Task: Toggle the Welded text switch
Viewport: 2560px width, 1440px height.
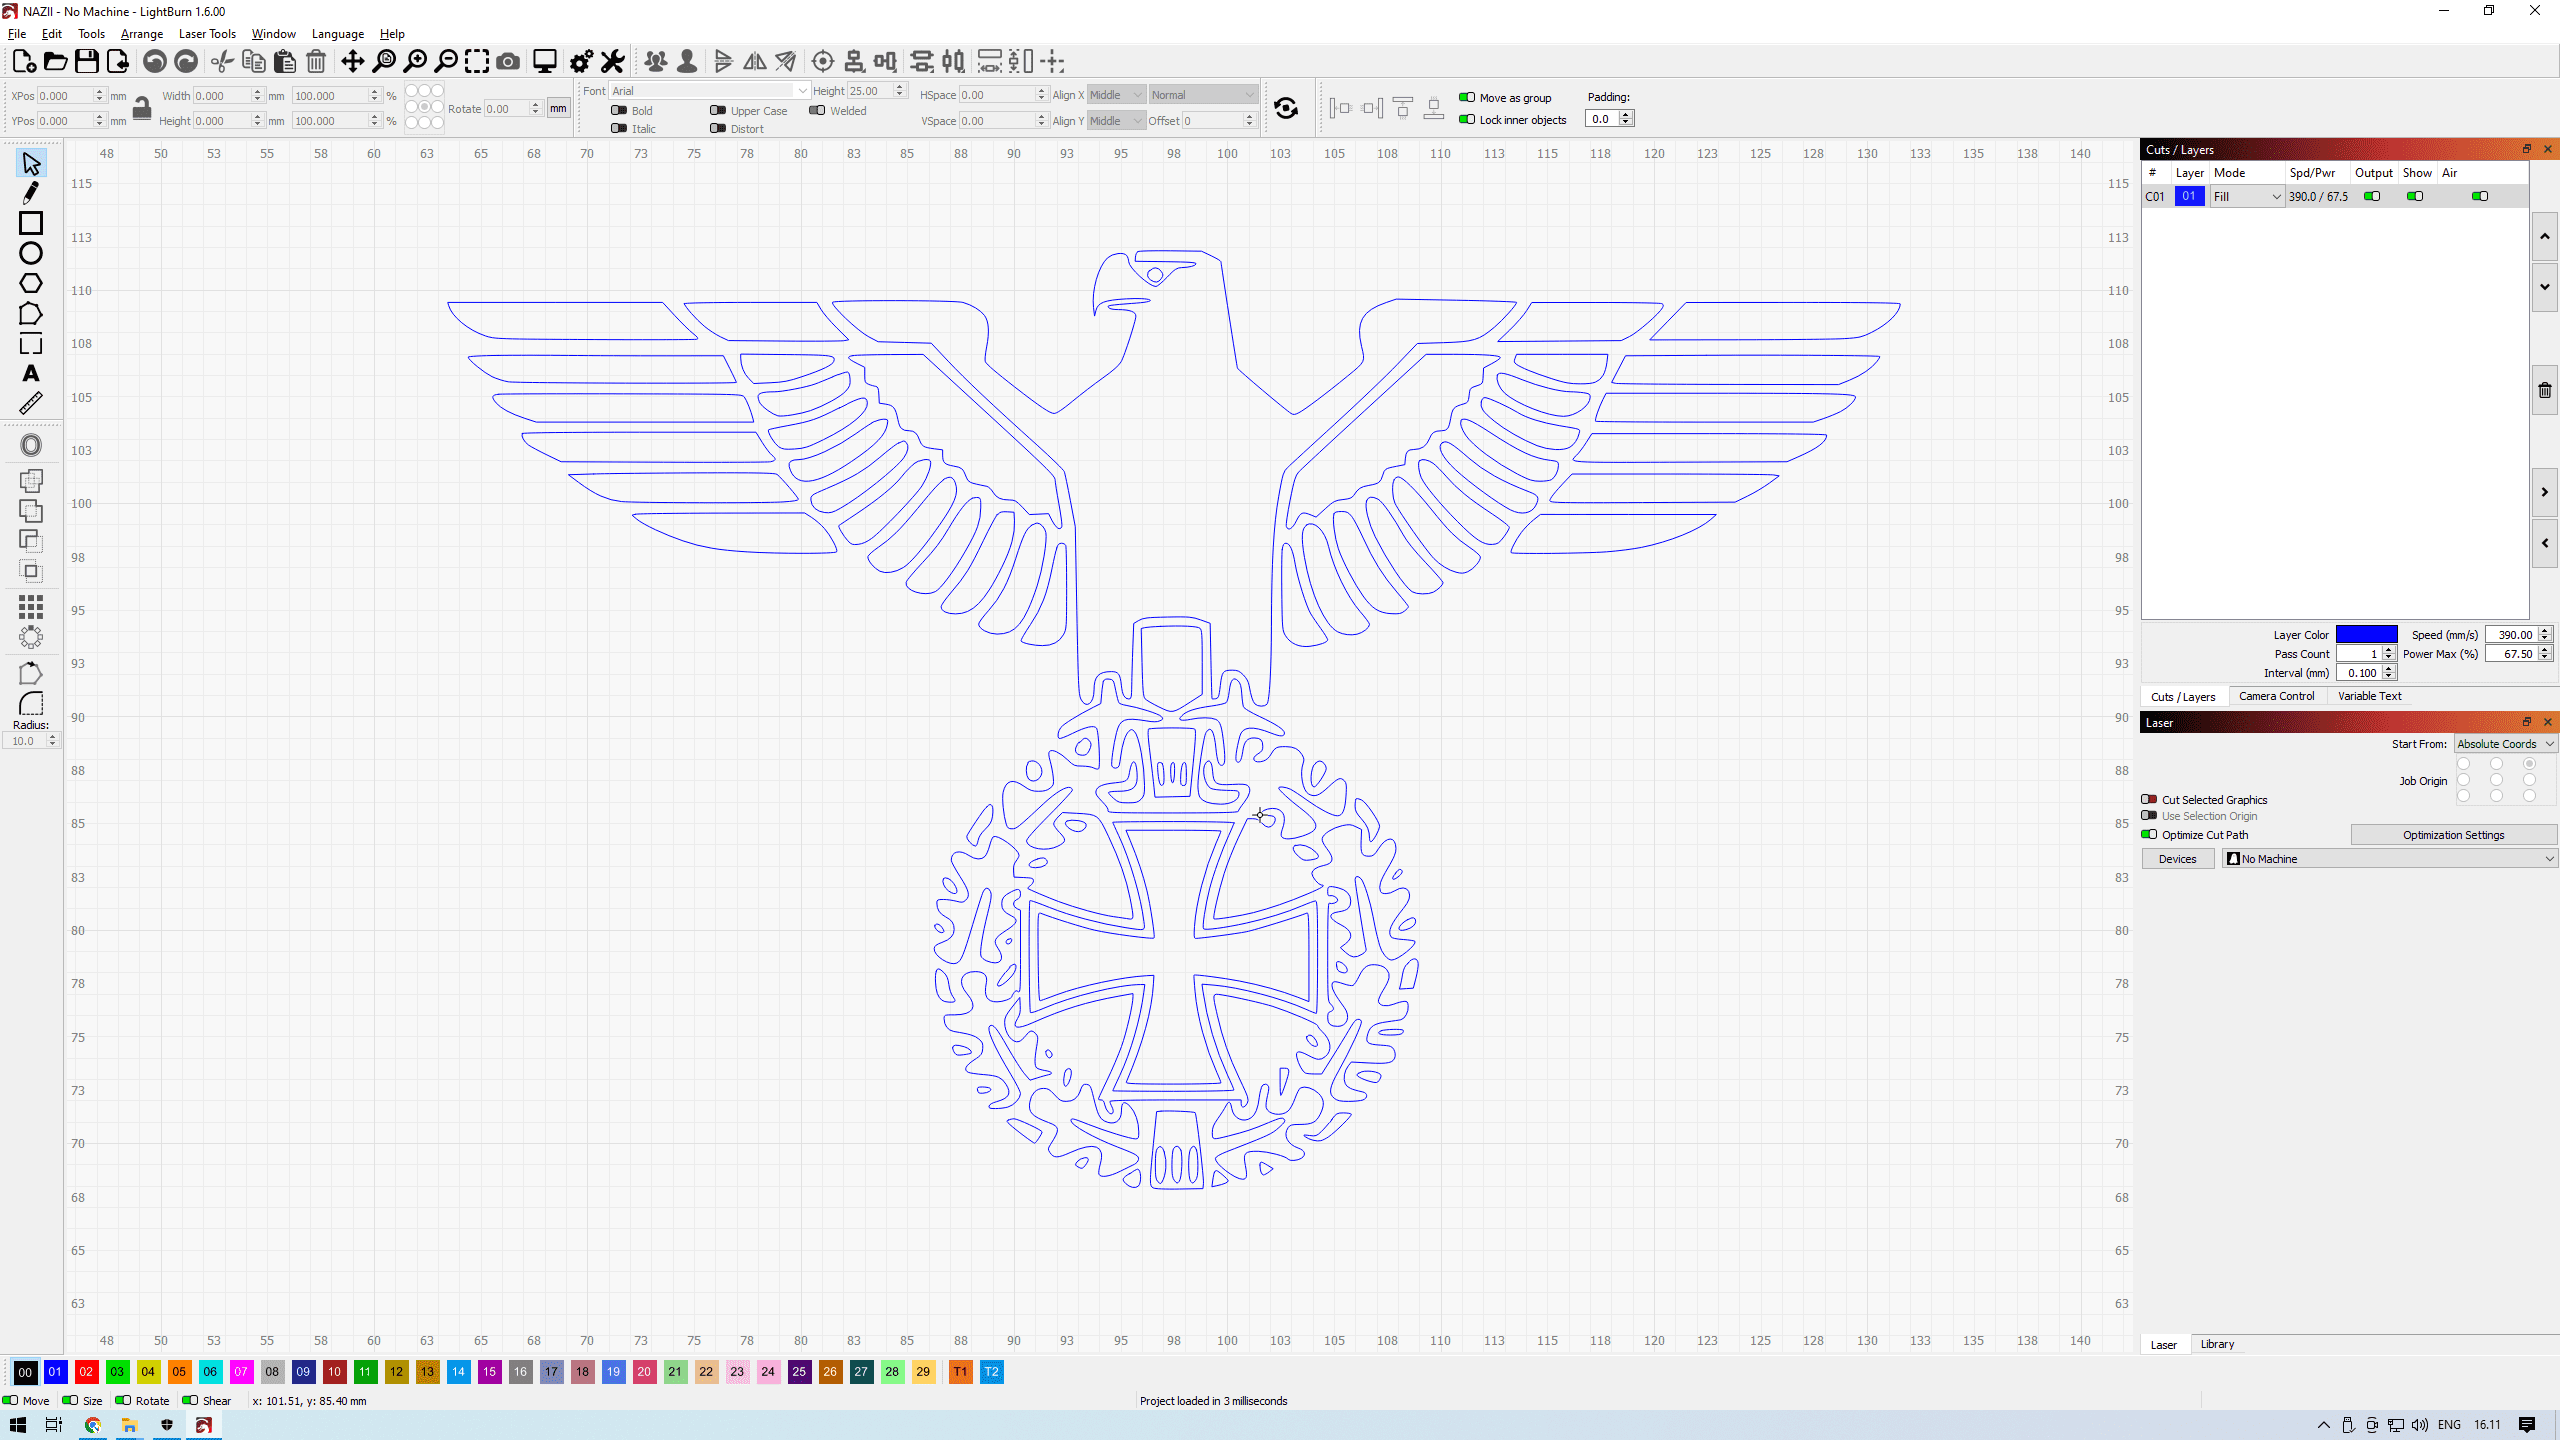Action: [817, 111]
